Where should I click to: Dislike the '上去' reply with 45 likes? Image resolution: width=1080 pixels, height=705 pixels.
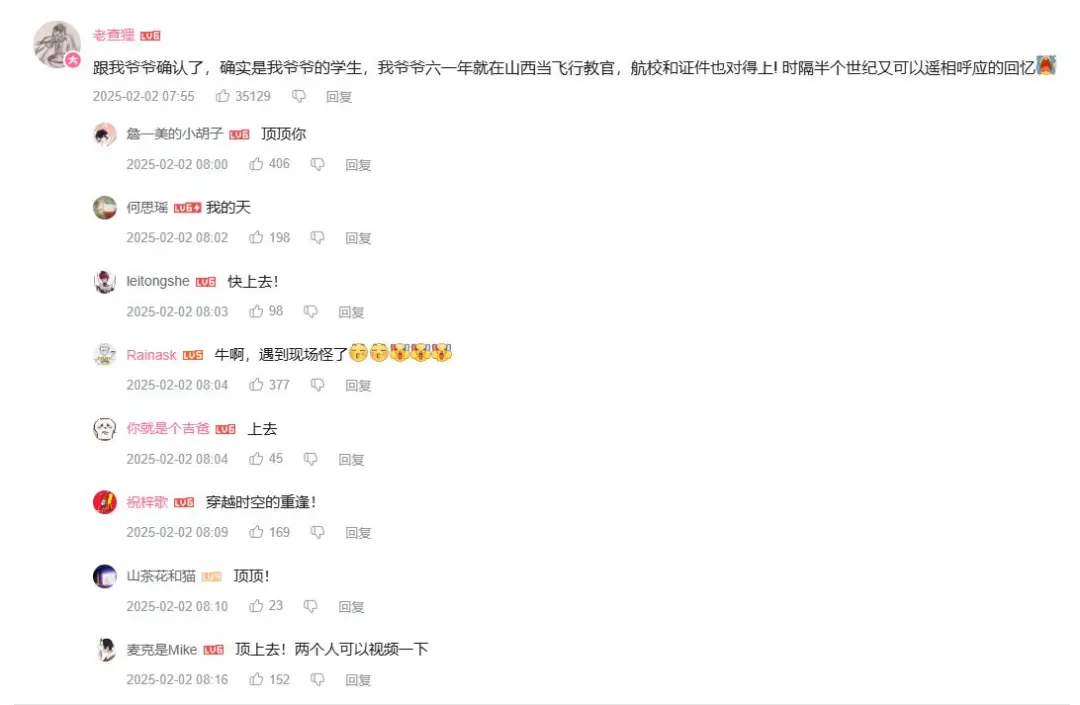(311, 459)
